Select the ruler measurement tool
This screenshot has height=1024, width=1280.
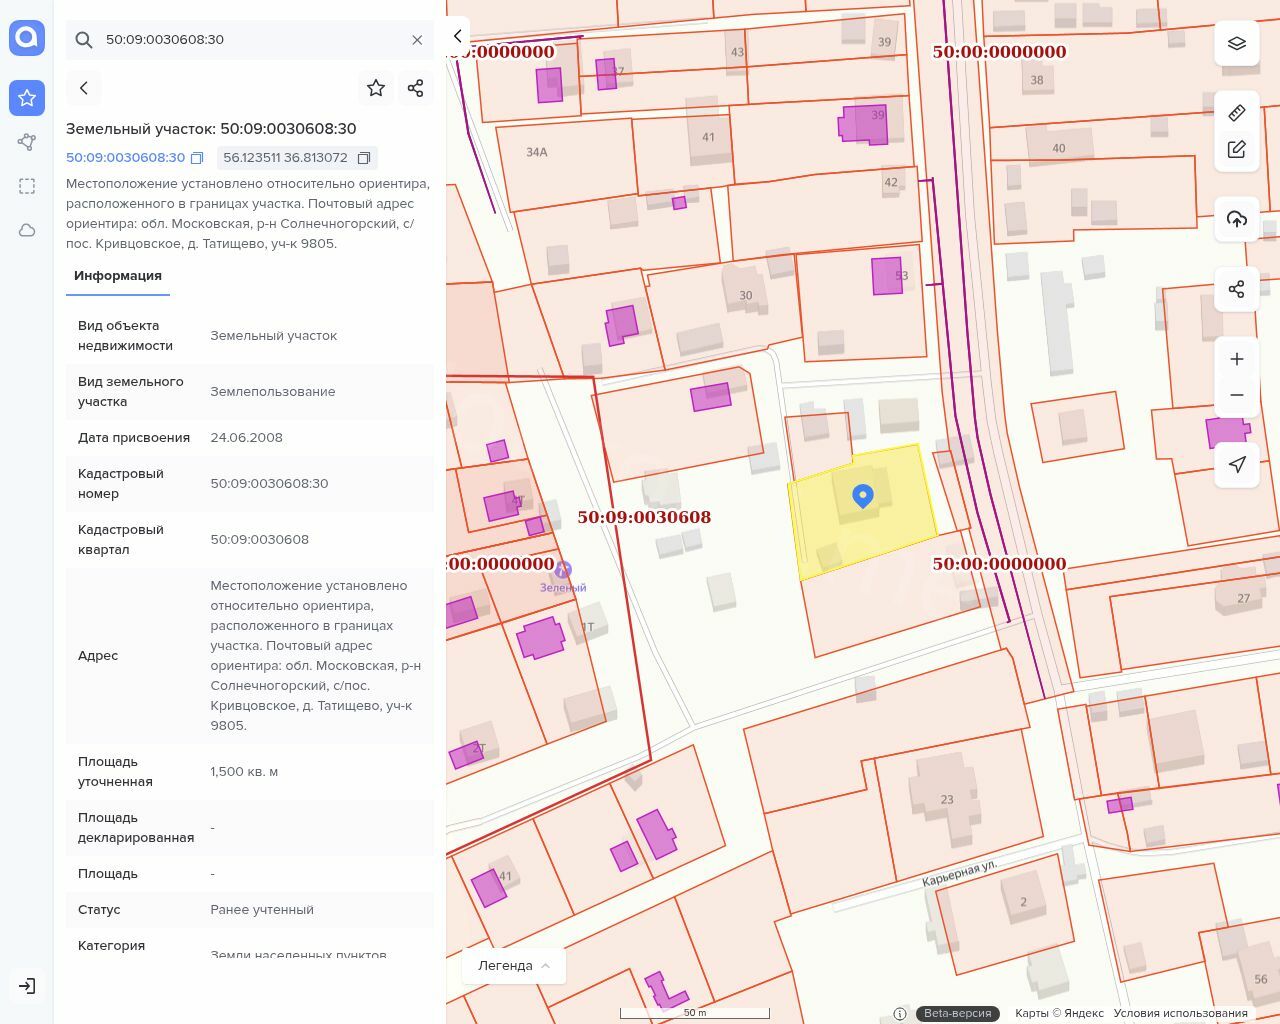pyautogui.click(x=1237, y=112)
